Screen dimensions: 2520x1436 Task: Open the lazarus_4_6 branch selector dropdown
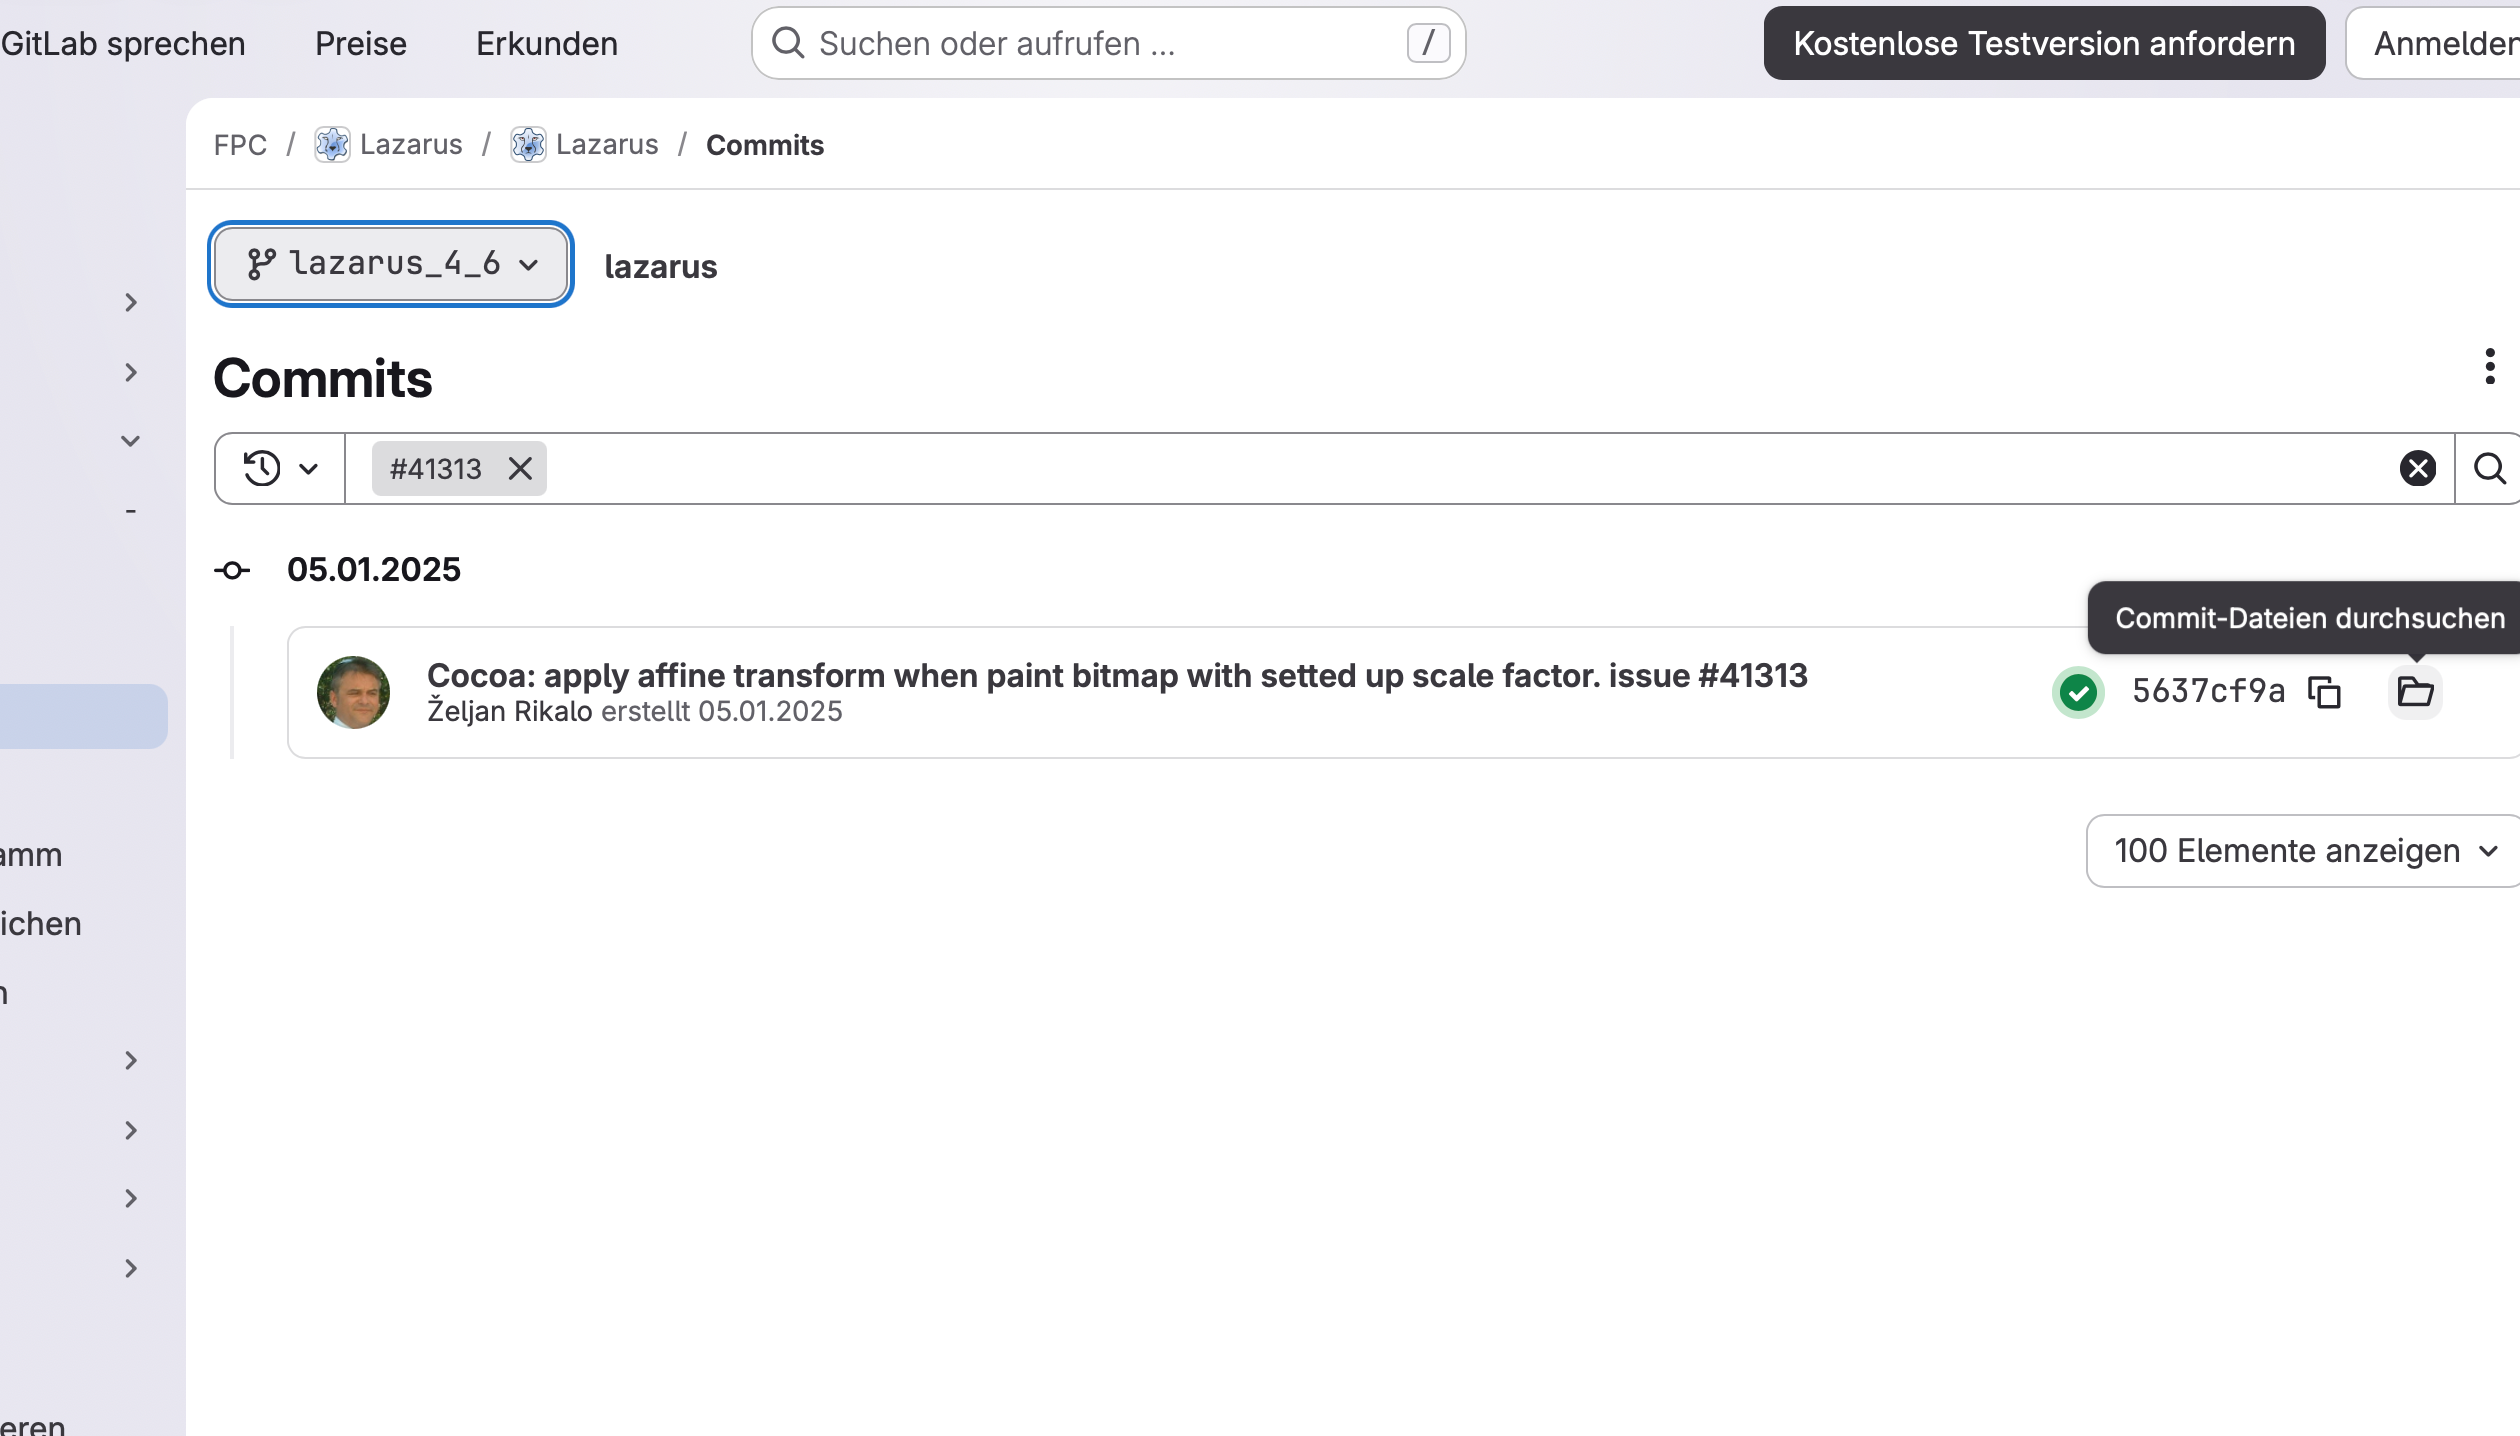[391, 264]
